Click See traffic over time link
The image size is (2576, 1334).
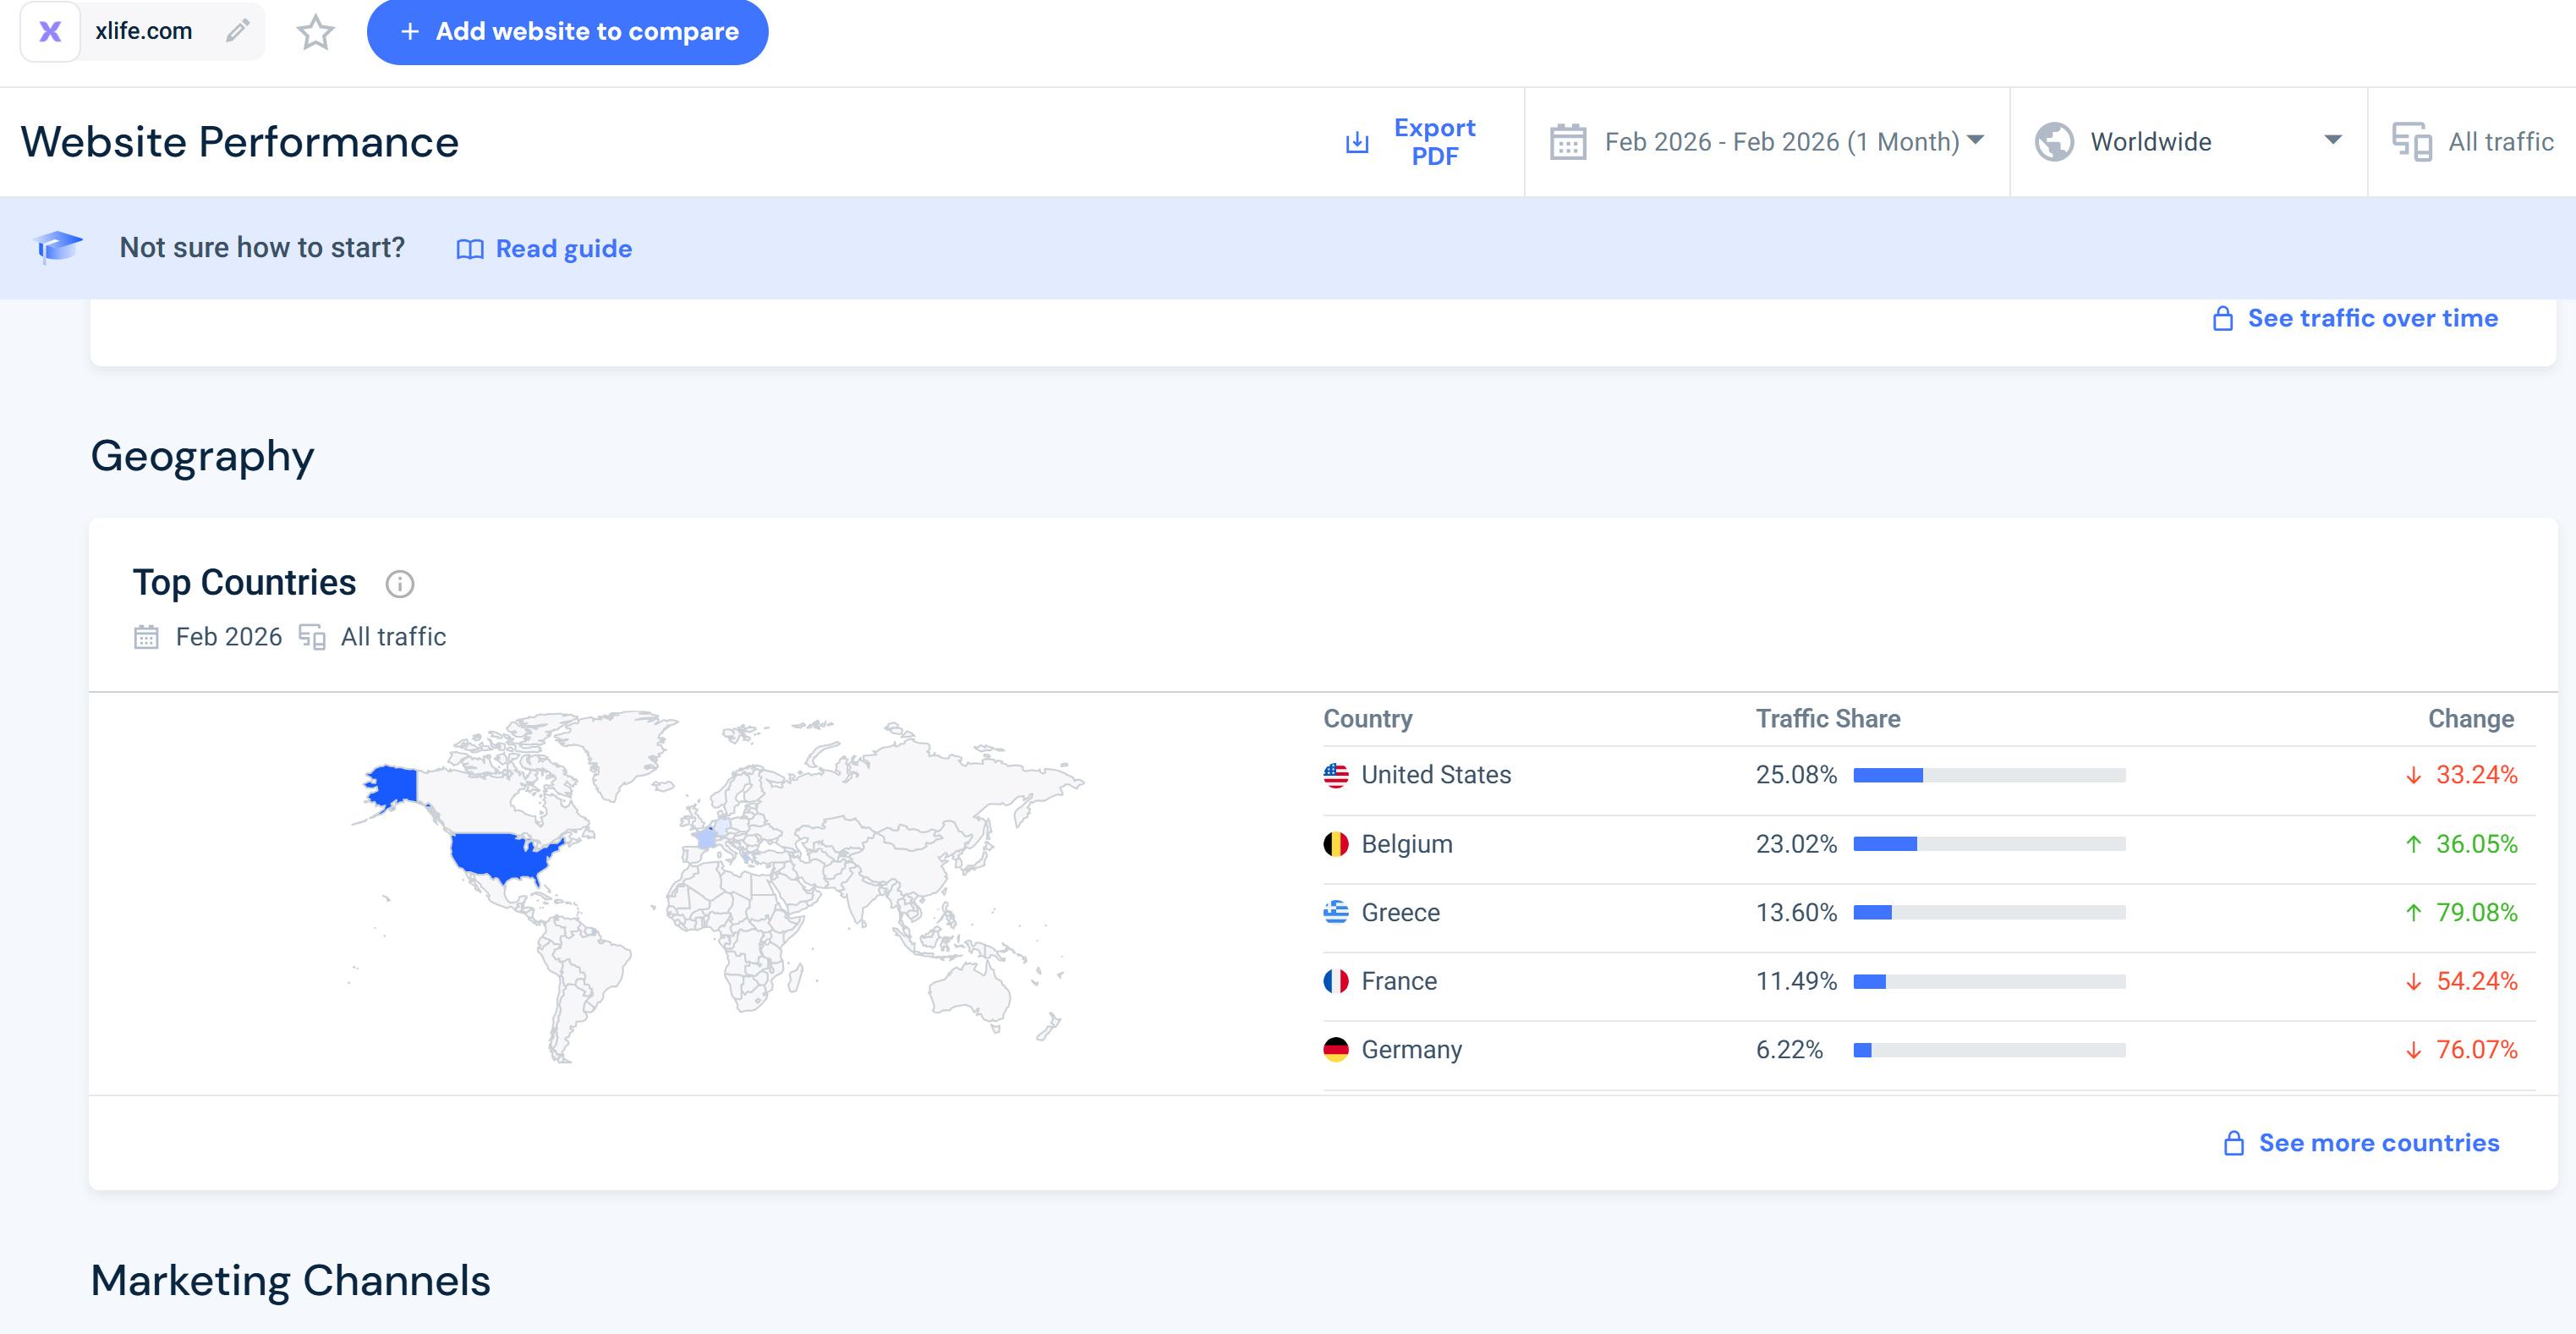(x=2371, y=318)
